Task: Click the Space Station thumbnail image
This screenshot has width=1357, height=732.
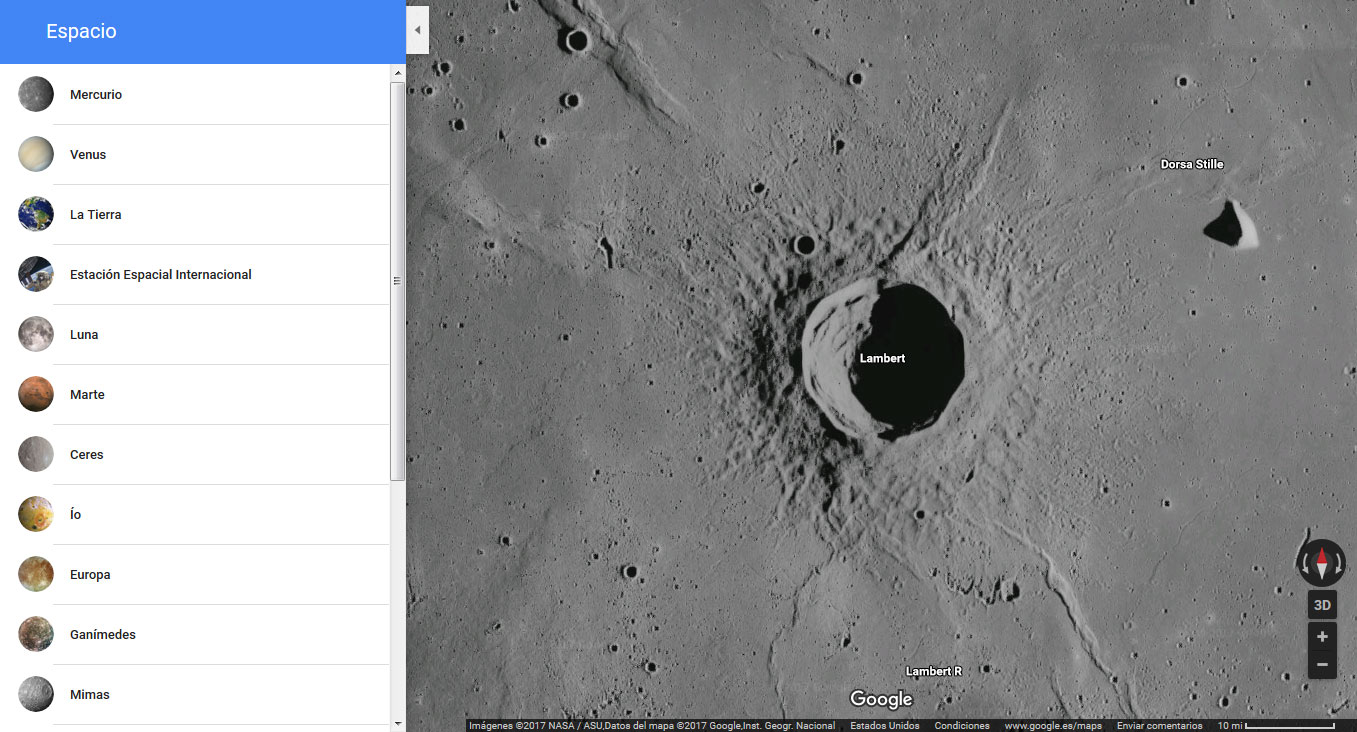Action: (x=36, y=274)
